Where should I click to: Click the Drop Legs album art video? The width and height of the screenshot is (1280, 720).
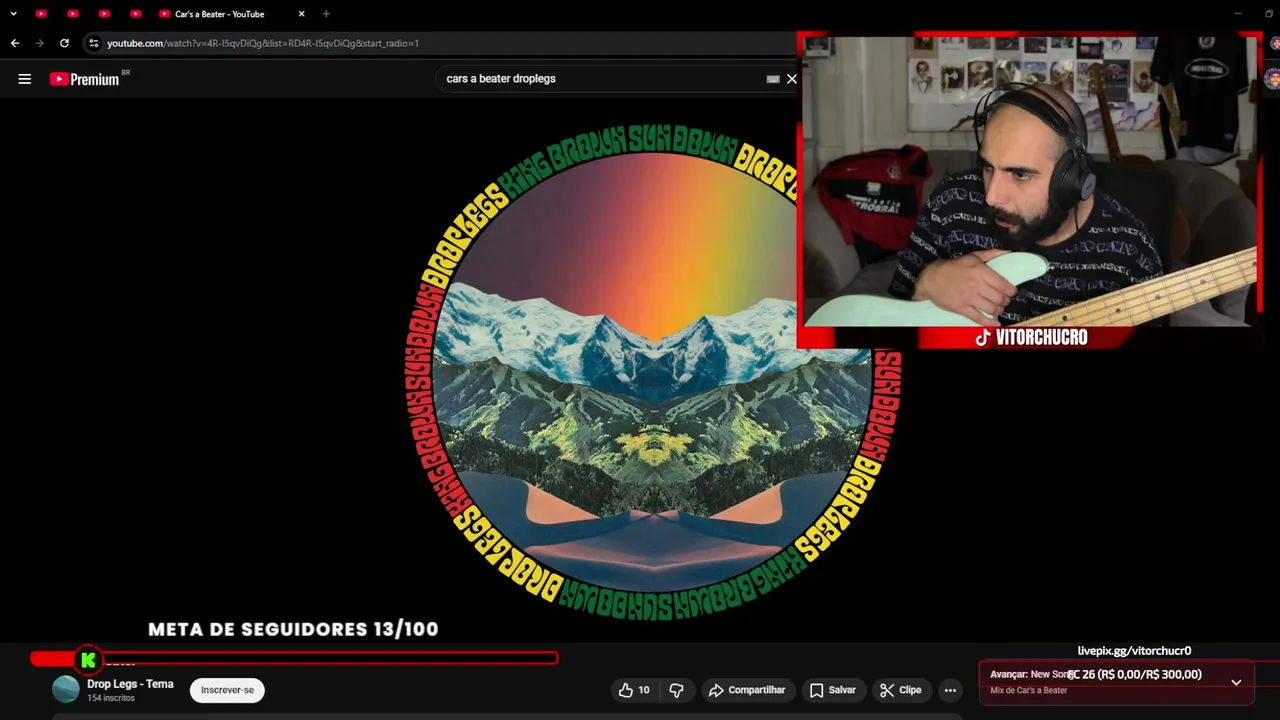(654, 371)
